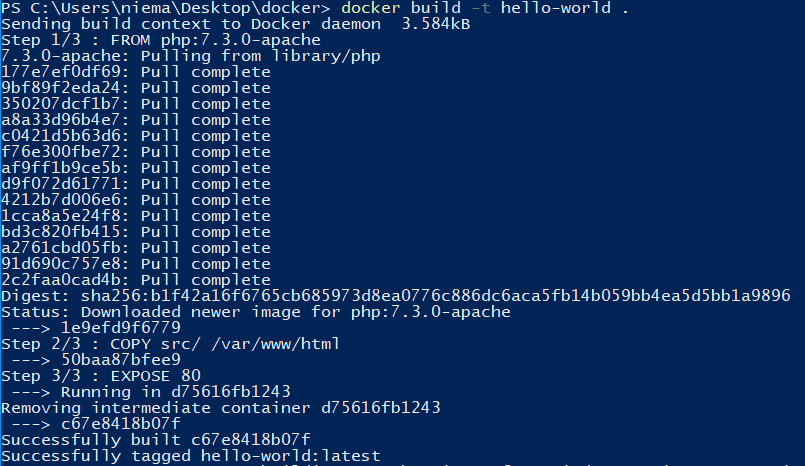Click the -t flag in the command
805x466 pixels.
(481, 8)
